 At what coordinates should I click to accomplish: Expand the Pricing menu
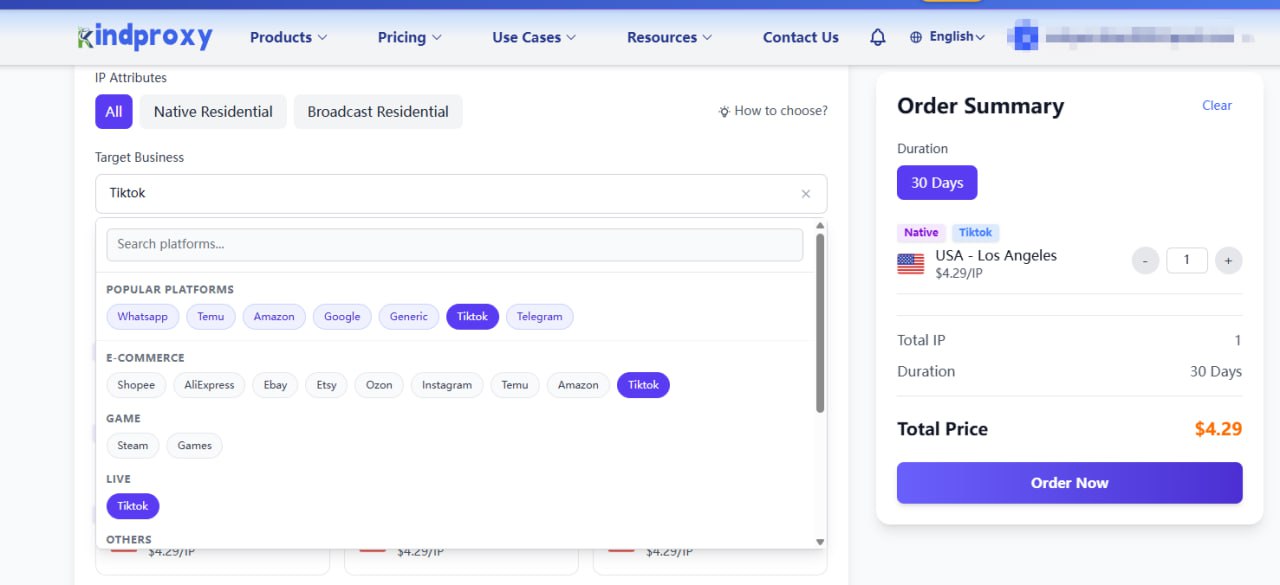coord(409,37)
